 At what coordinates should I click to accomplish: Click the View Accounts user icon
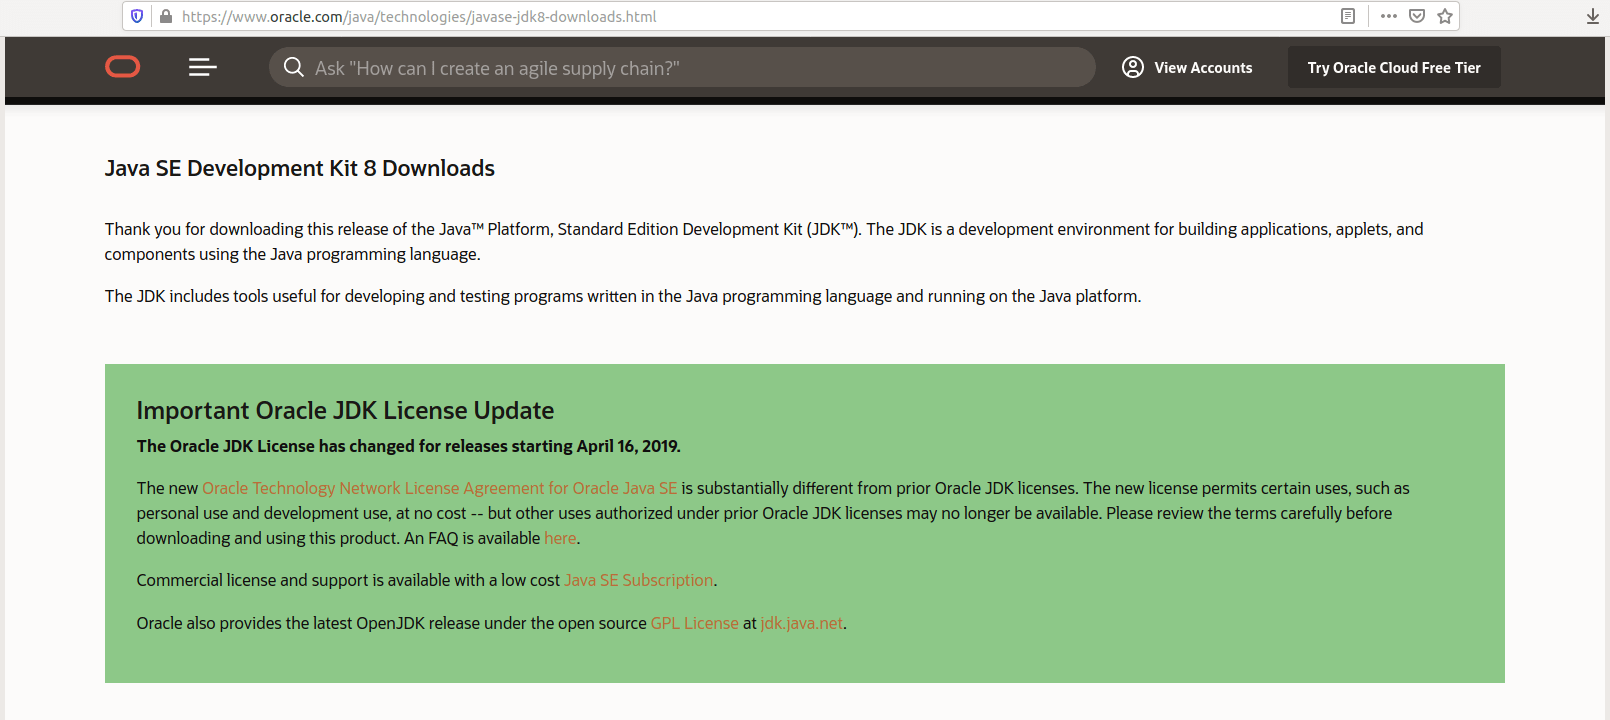pyautogui.click(x=1133, y=67)
